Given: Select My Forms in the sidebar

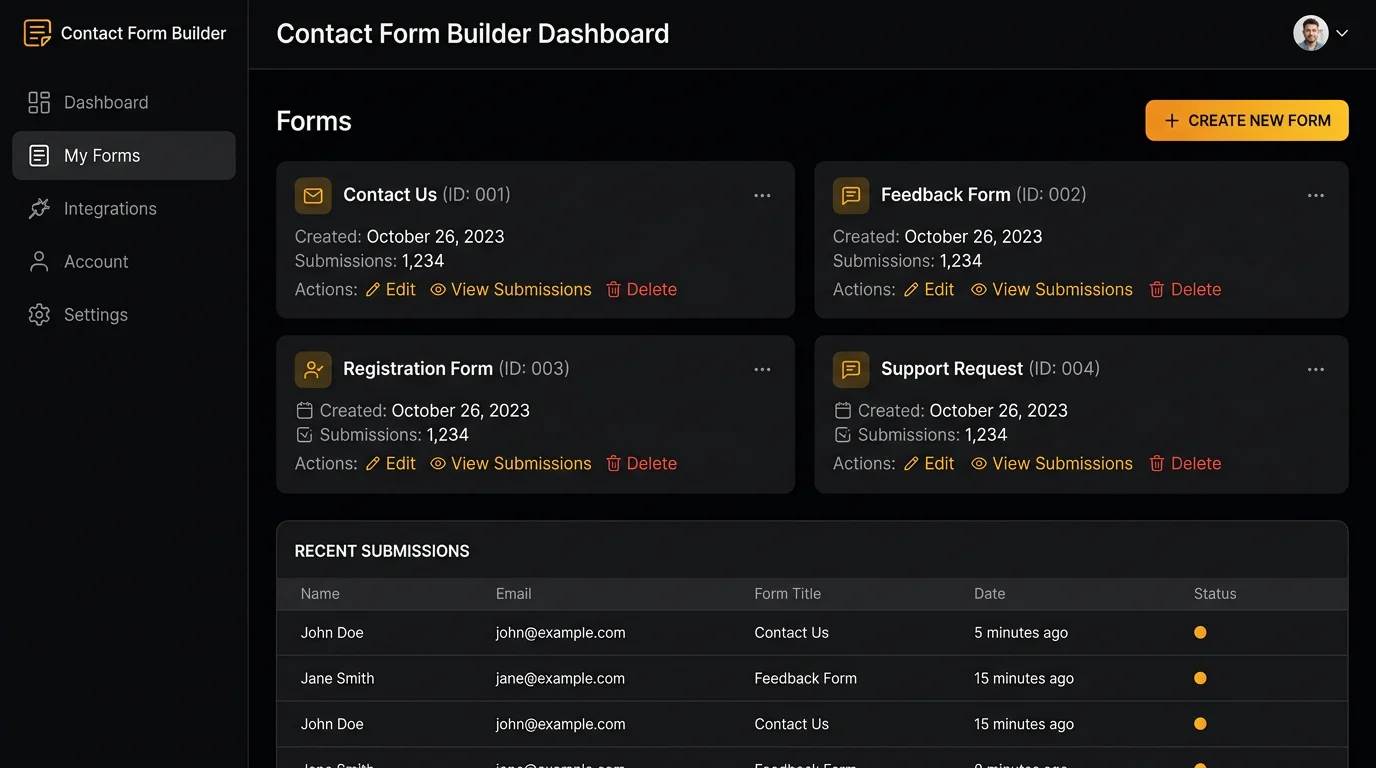Looking at the screenshot, I should click(x=124, y=155).
